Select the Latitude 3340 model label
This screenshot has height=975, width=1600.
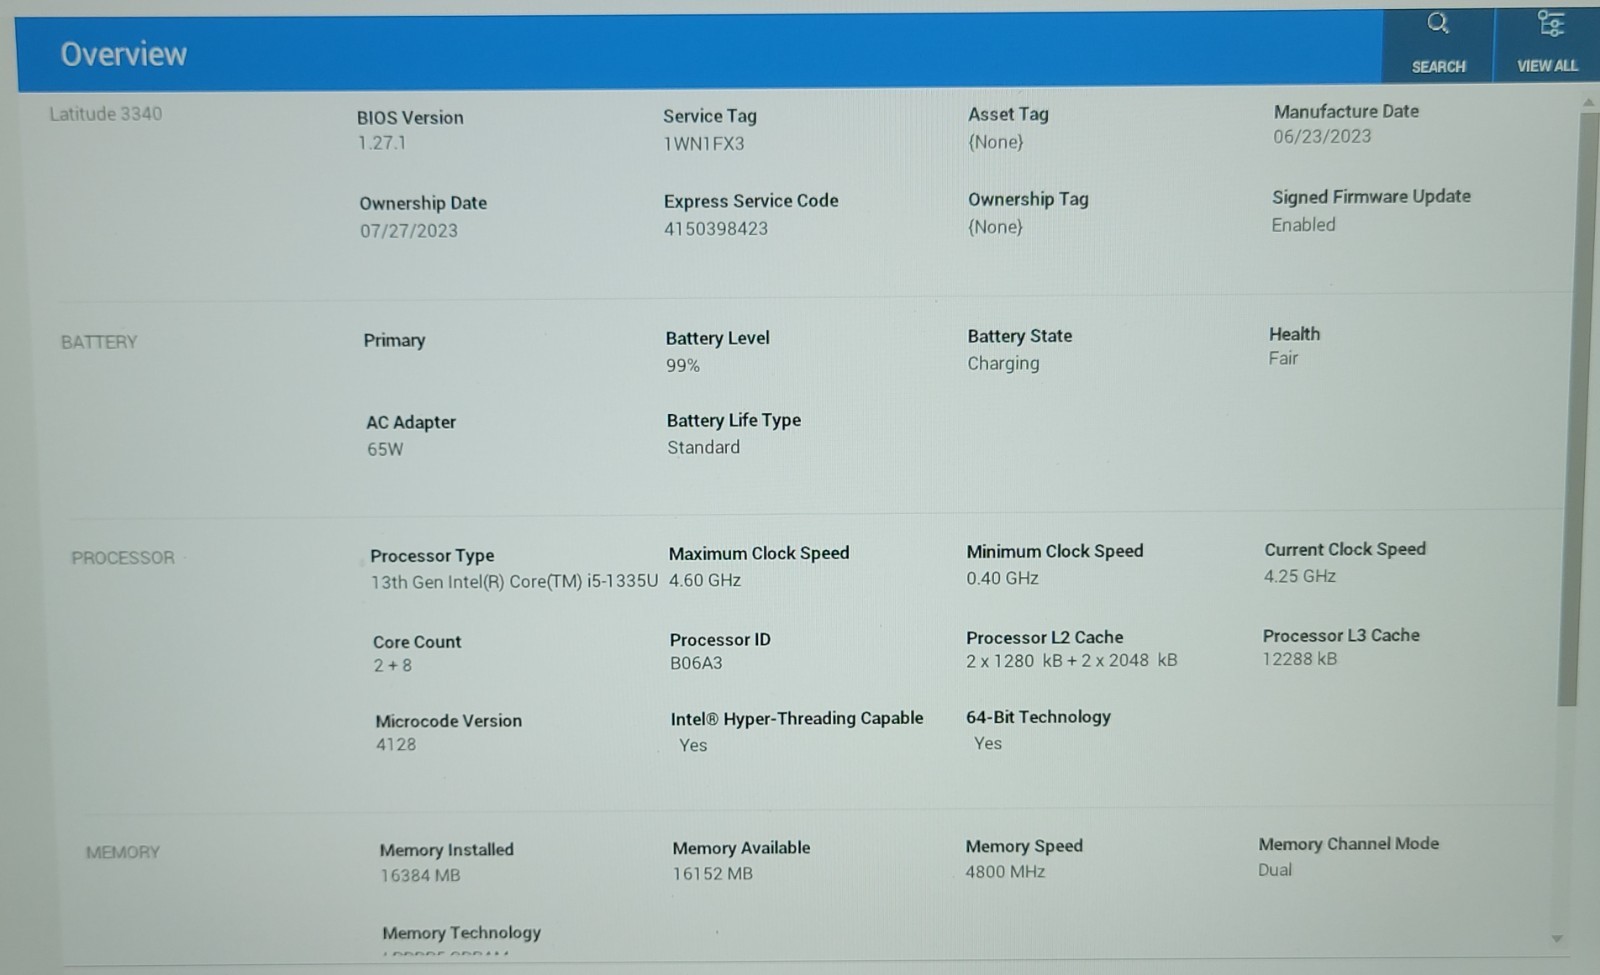[x=106, y=114]
